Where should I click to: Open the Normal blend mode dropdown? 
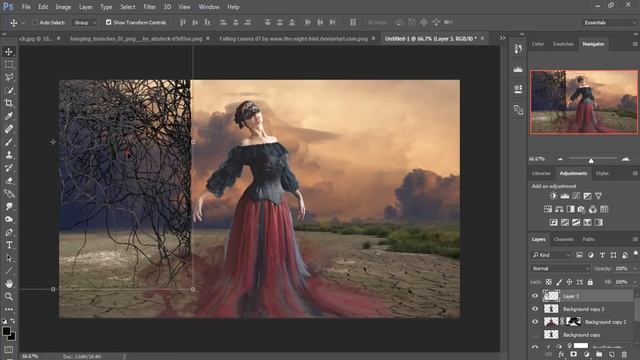(560, 269)
